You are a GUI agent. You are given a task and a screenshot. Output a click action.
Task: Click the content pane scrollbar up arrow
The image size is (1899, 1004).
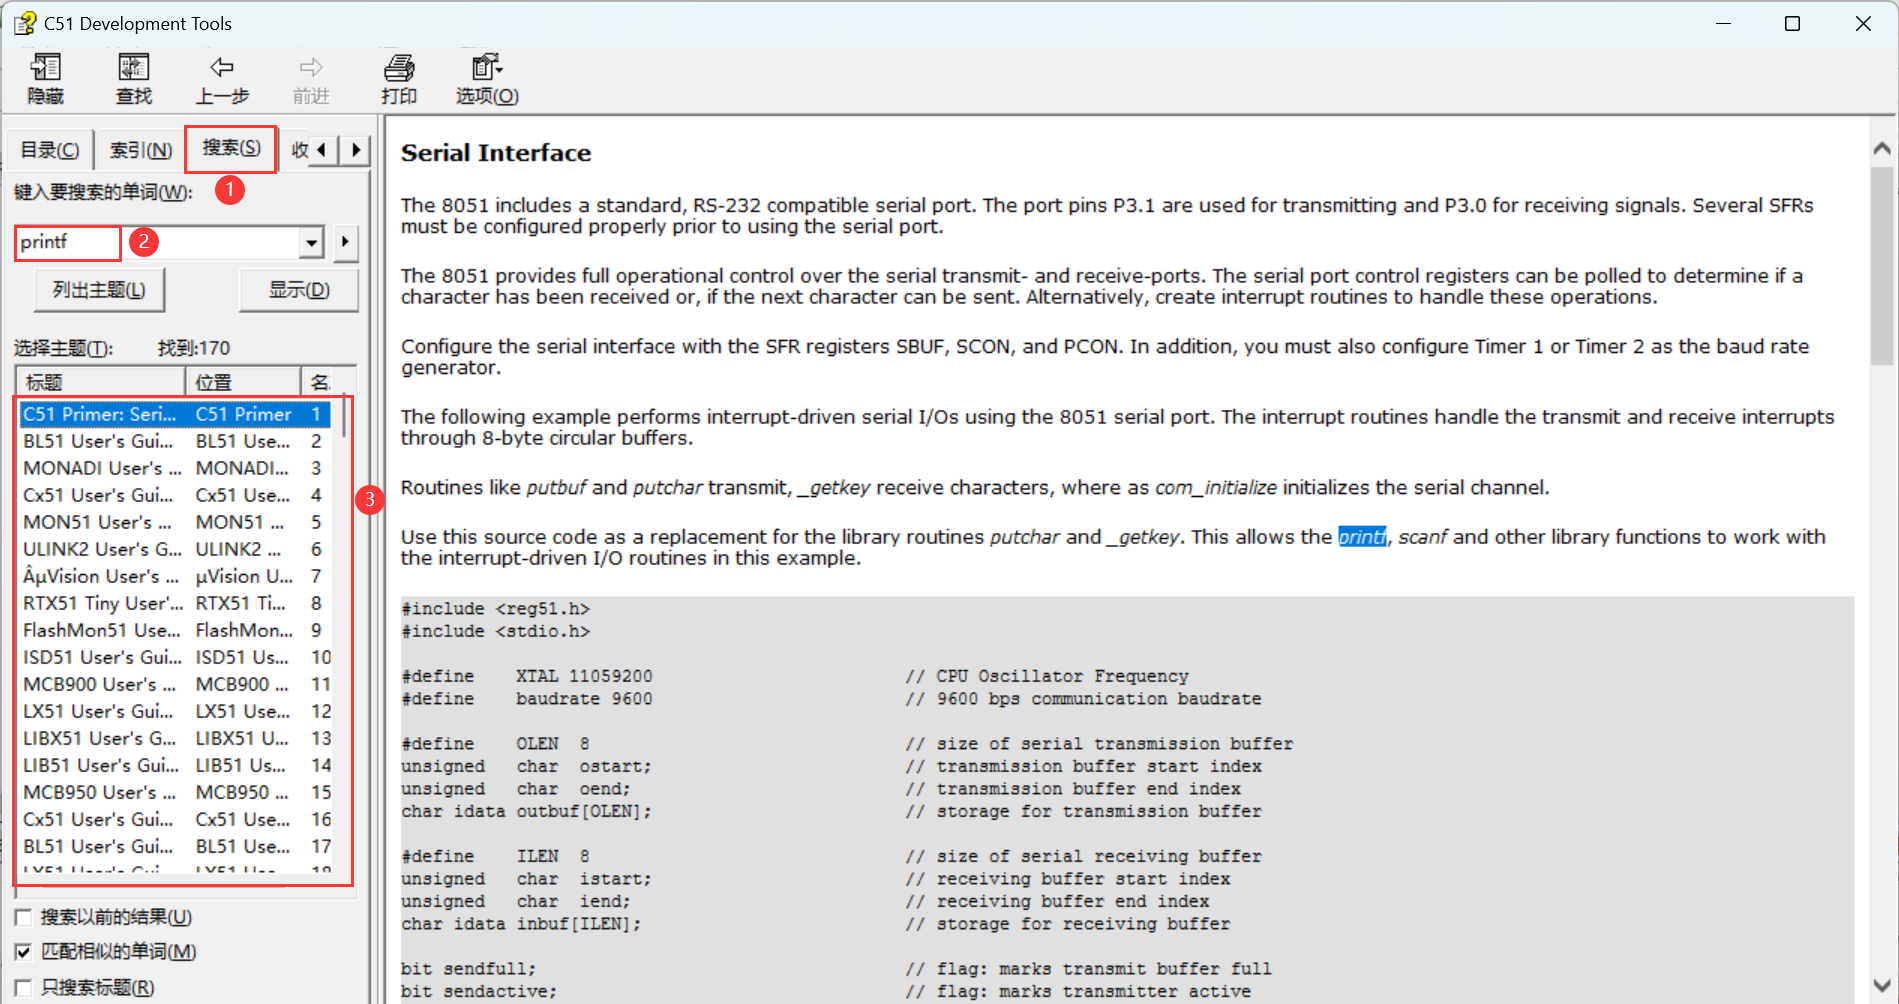1882,148
